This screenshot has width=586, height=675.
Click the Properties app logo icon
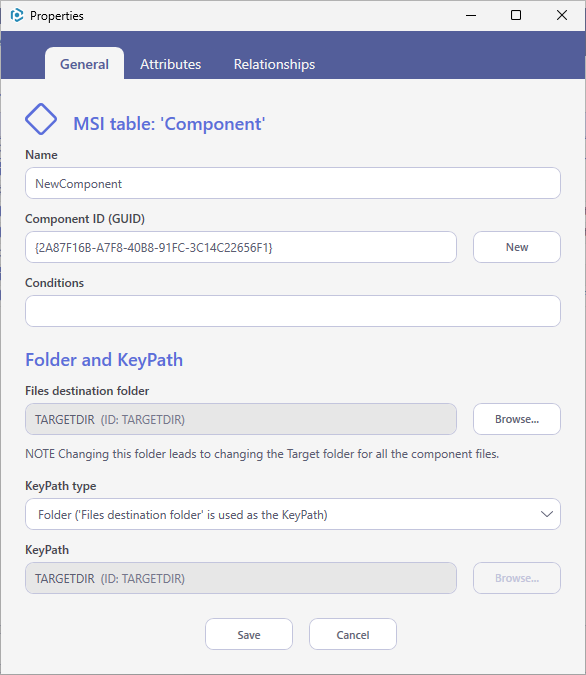[x=17, y=15]
